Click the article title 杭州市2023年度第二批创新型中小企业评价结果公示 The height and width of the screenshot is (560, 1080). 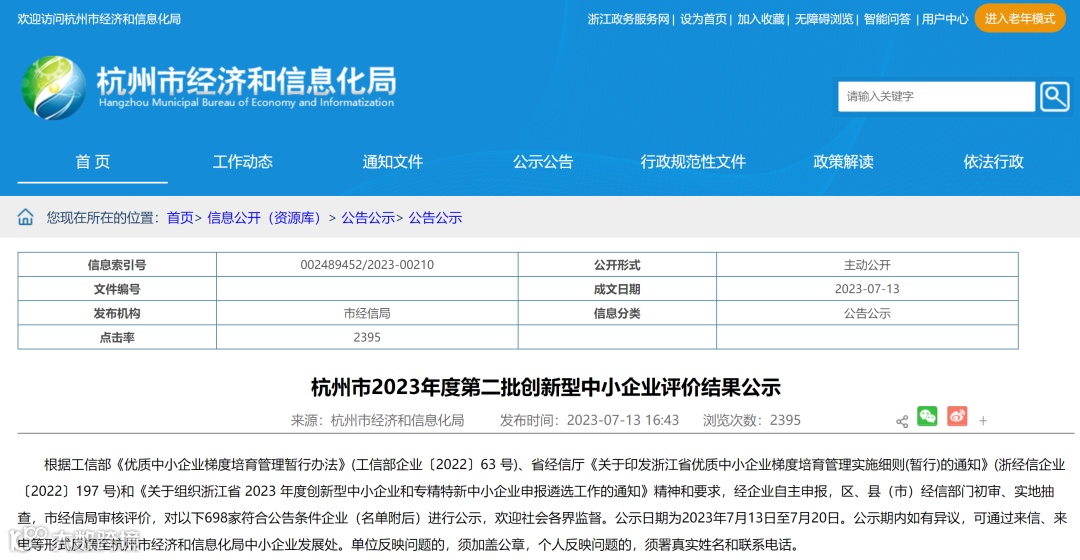[546, 387]
